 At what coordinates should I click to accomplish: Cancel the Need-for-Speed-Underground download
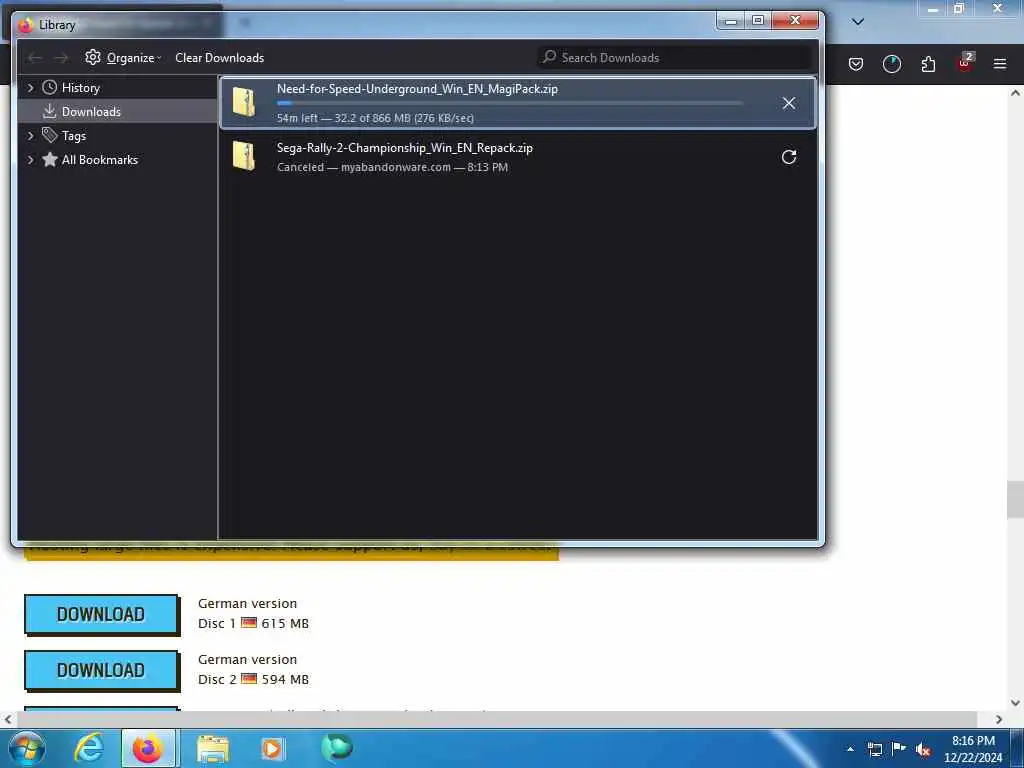click(x=788, y=103)
